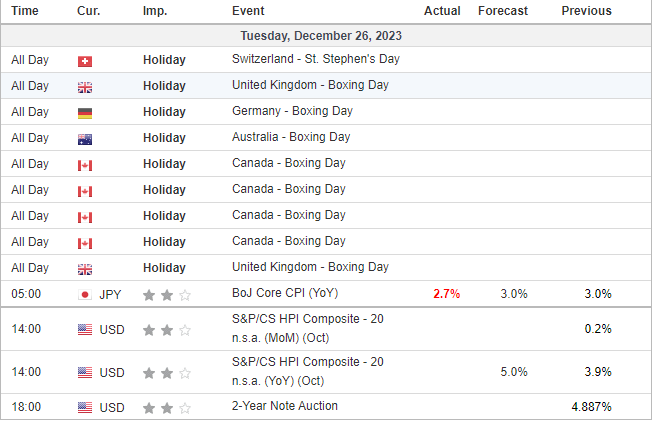The width and height of the screenshot is (657, 425).
Task: Click Switzerland - St. Stephen's Day event
Action: [x=315, y=59]
